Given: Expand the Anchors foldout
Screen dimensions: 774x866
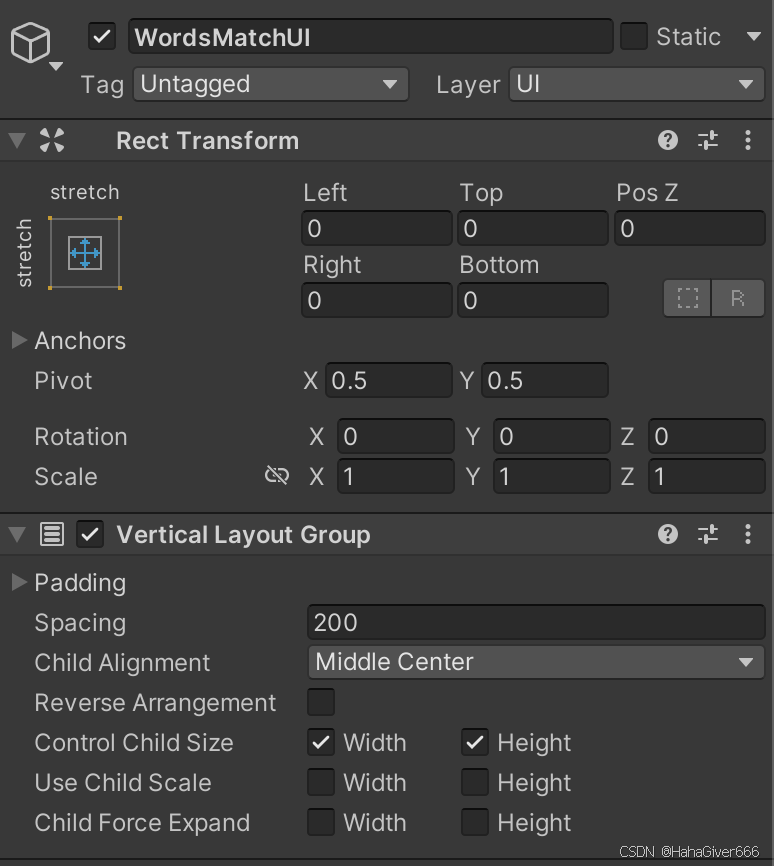Looking at the screenshot, I should [x=19, y=340].
